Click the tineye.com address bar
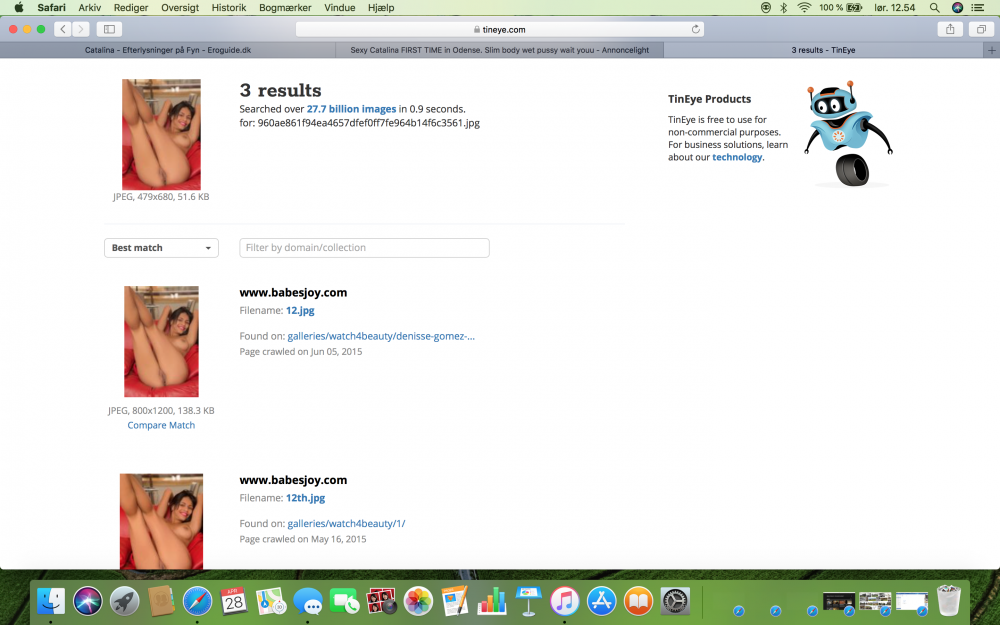 pyautogui.click(x=499, y=29)
